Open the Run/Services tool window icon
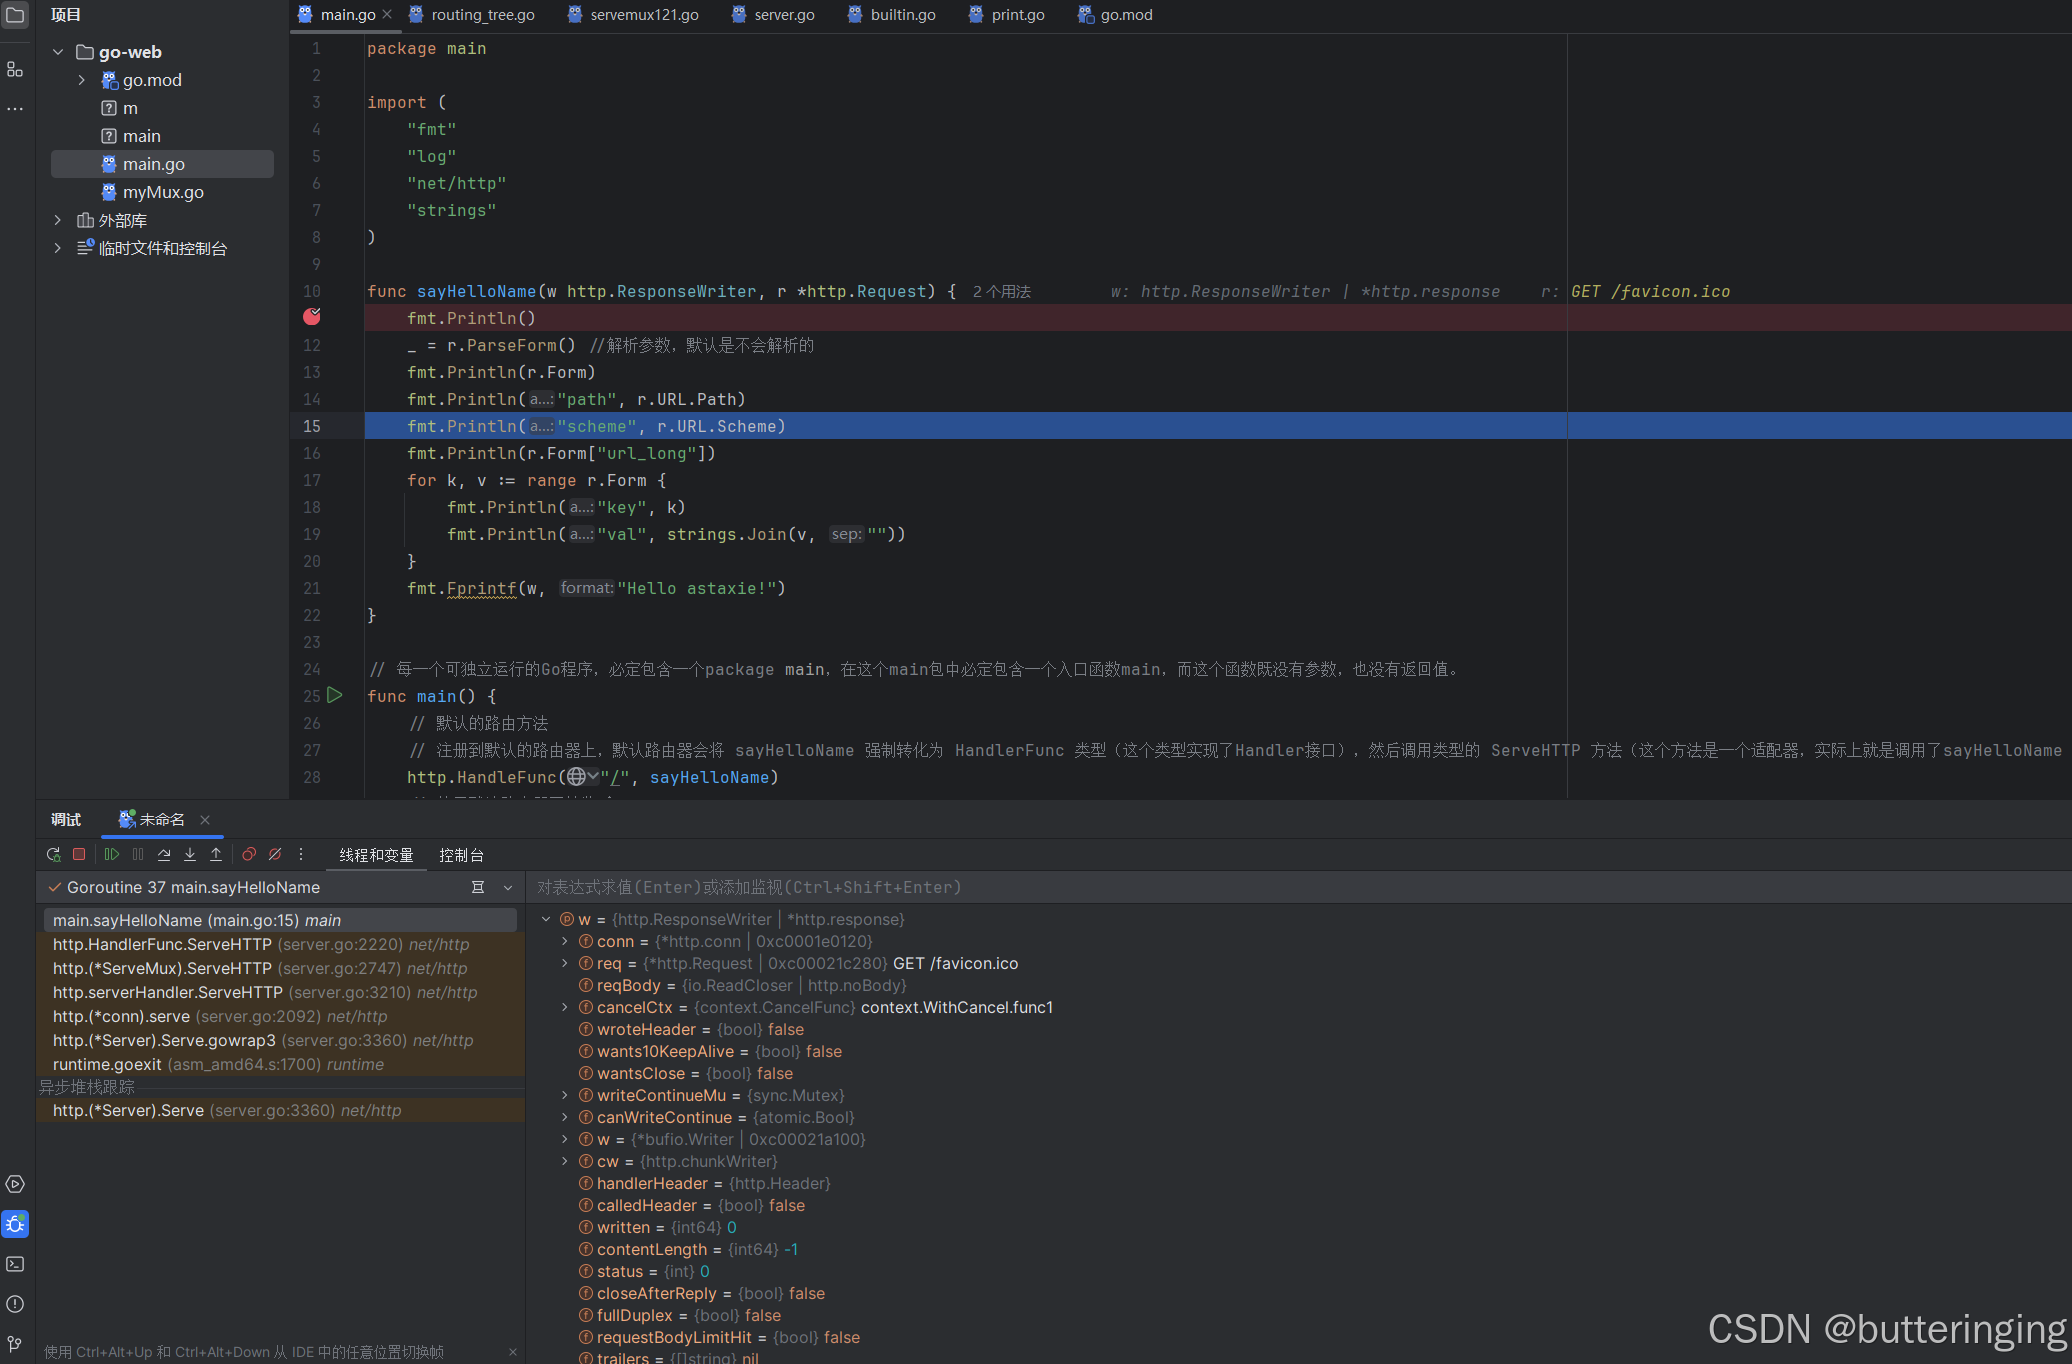The image size is (2072, 1364). click(15, 1184)
